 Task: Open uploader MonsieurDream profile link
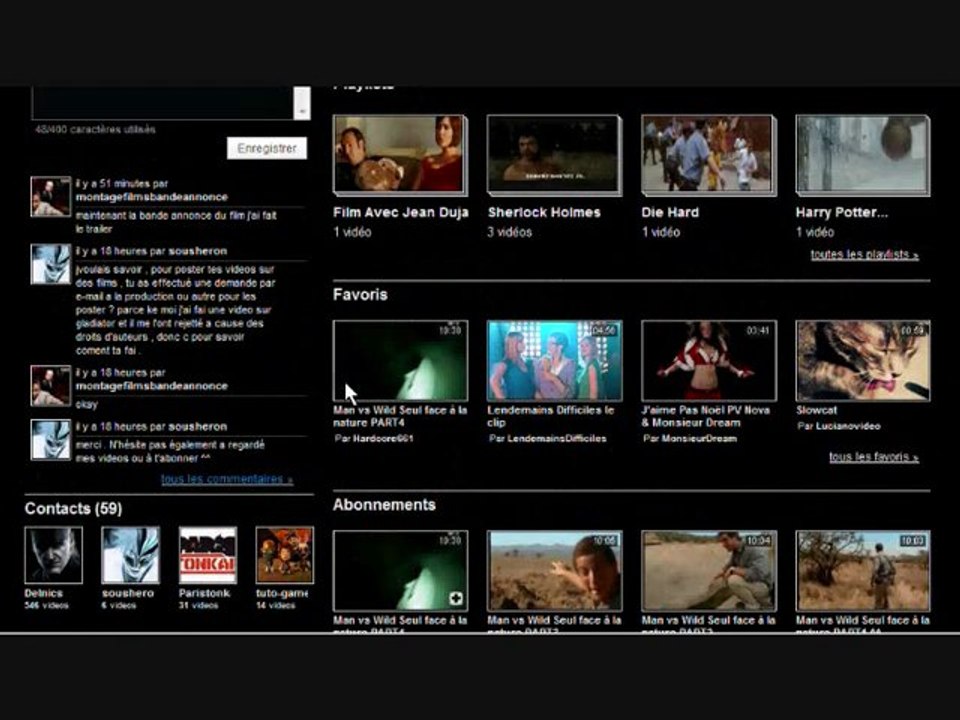(699, 438)
